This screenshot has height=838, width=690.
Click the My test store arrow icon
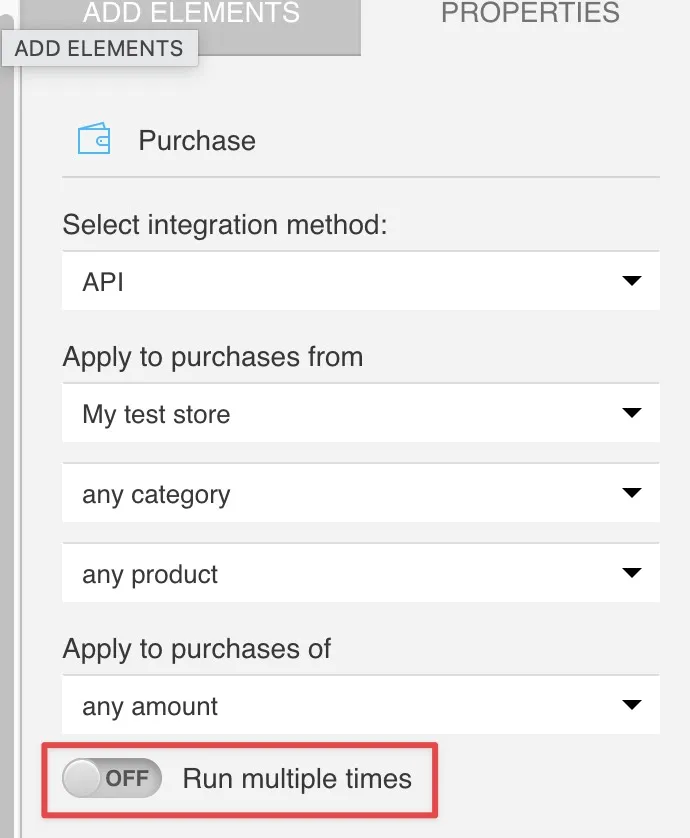coord(632,413)
